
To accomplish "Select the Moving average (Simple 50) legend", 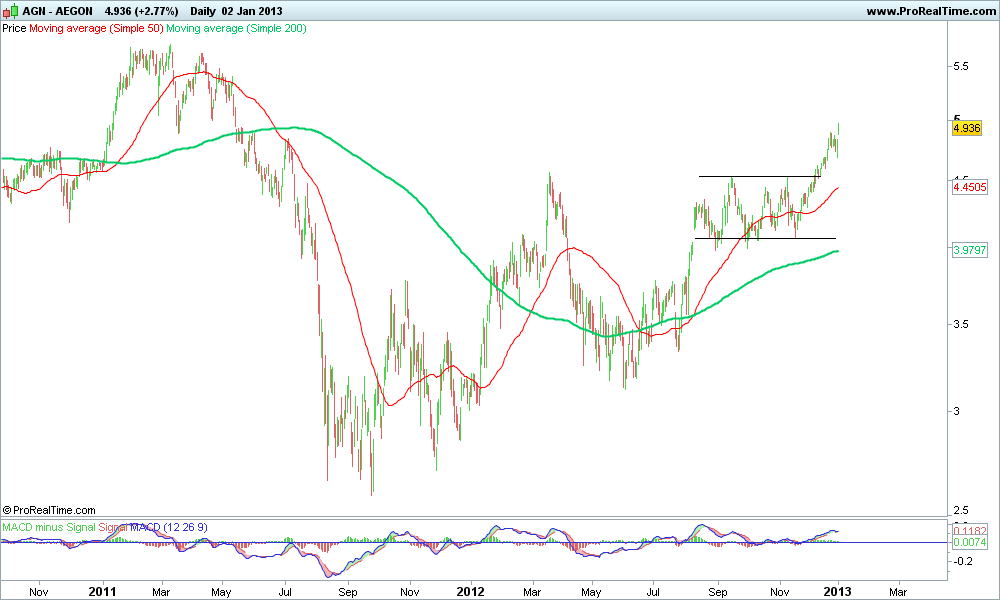I will point(96,28).
